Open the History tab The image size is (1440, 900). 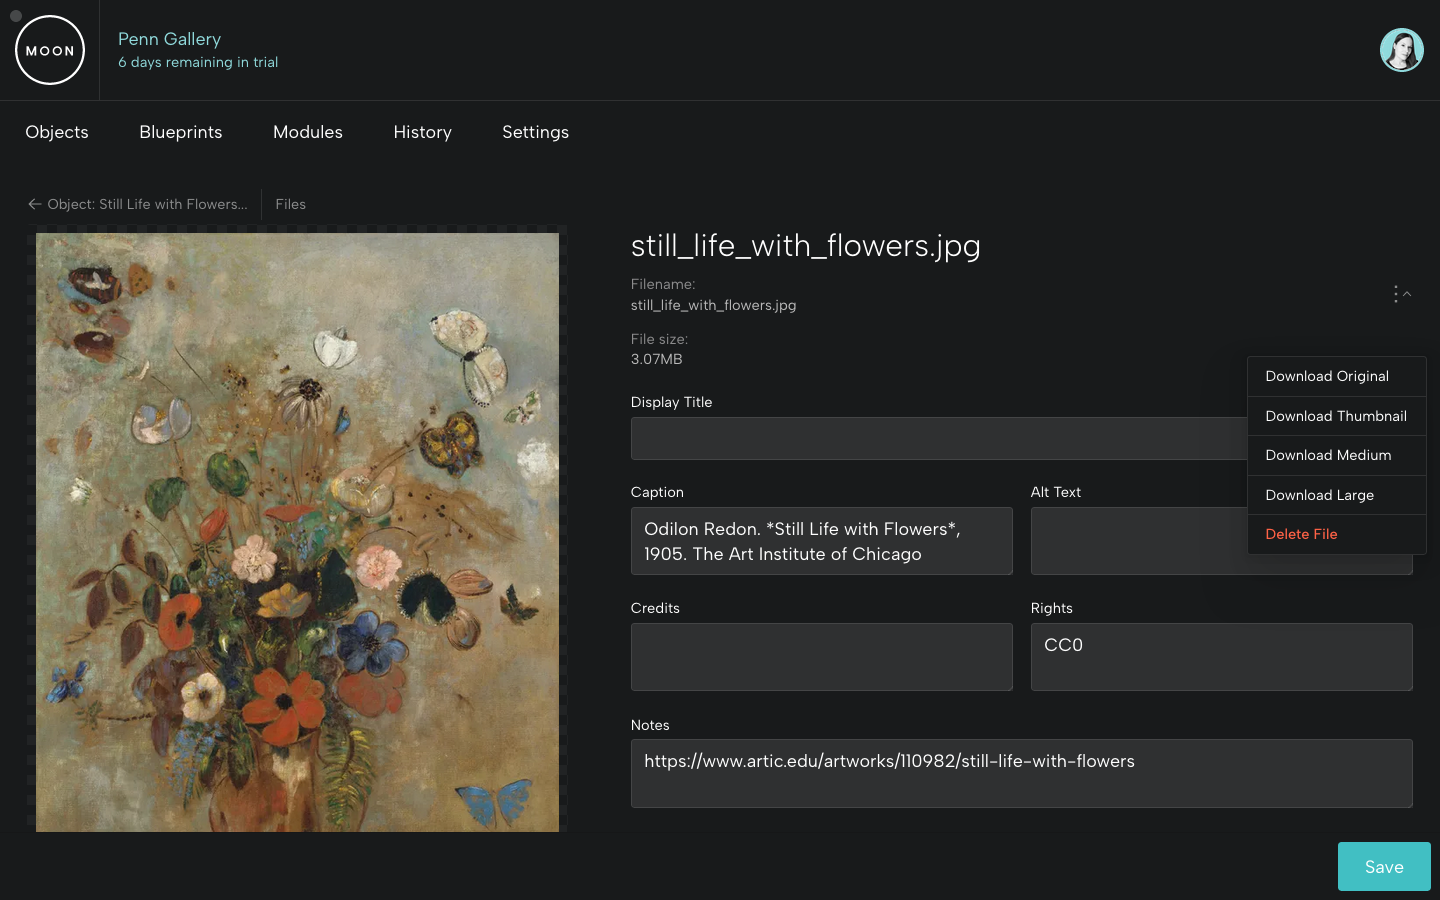(422, 132)
